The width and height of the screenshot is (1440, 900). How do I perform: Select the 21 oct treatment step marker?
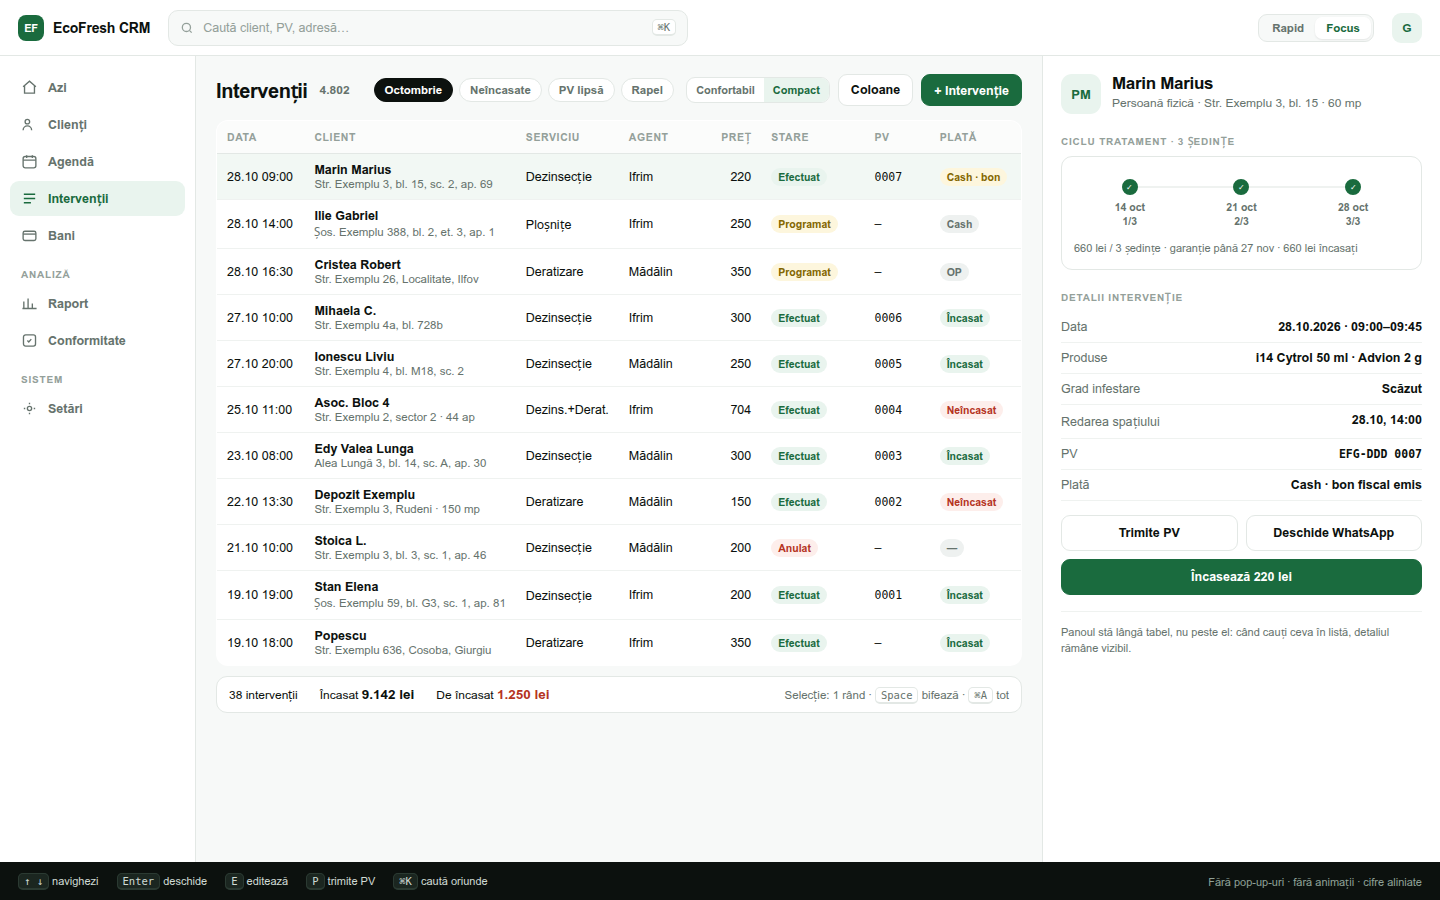[1241, 187]
